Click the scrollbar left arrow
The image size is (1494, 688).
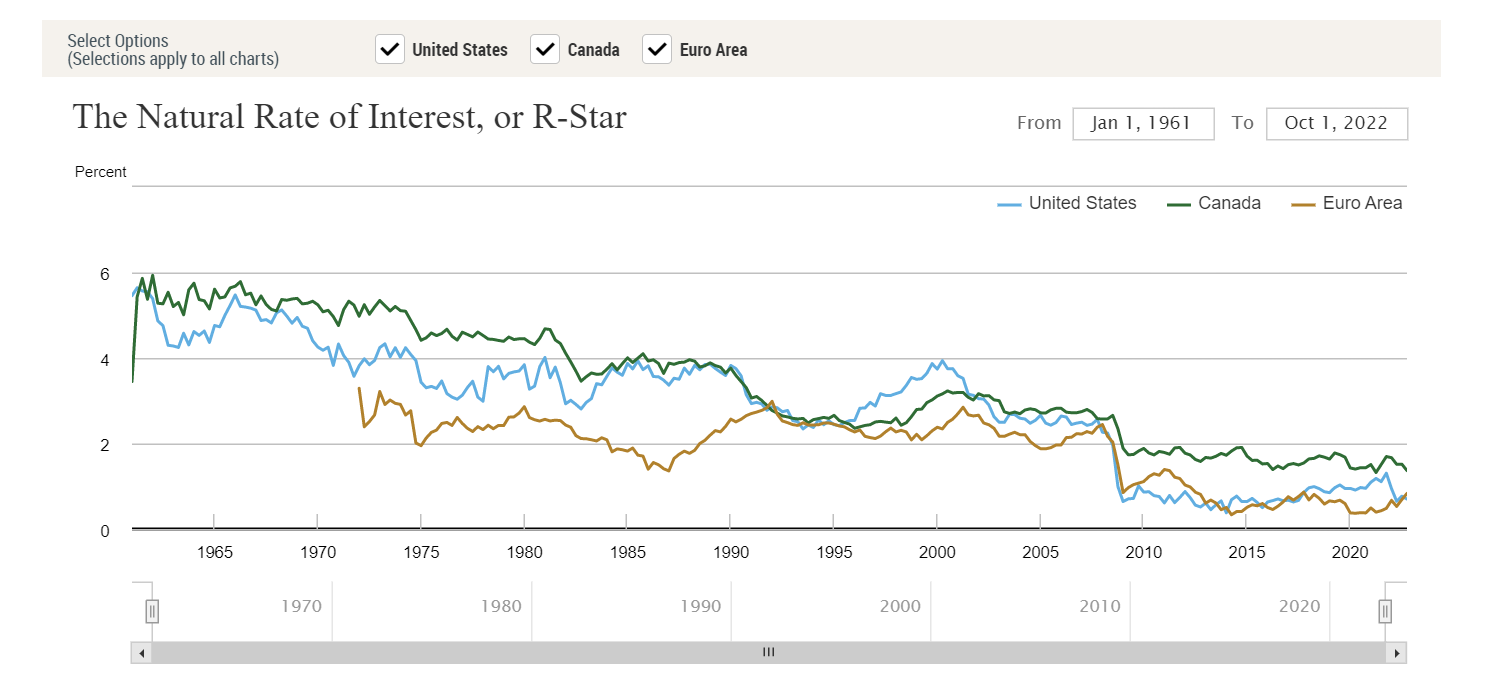(141, 653)
